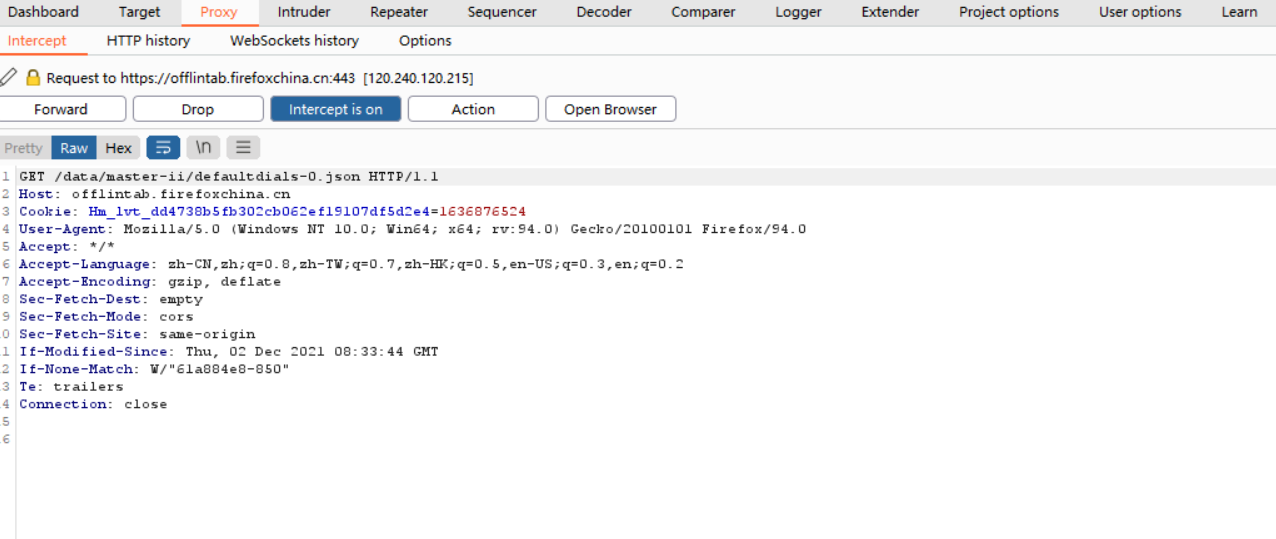Open the Dashboard tab
The image size is (1276, 539).
point(43,12)
